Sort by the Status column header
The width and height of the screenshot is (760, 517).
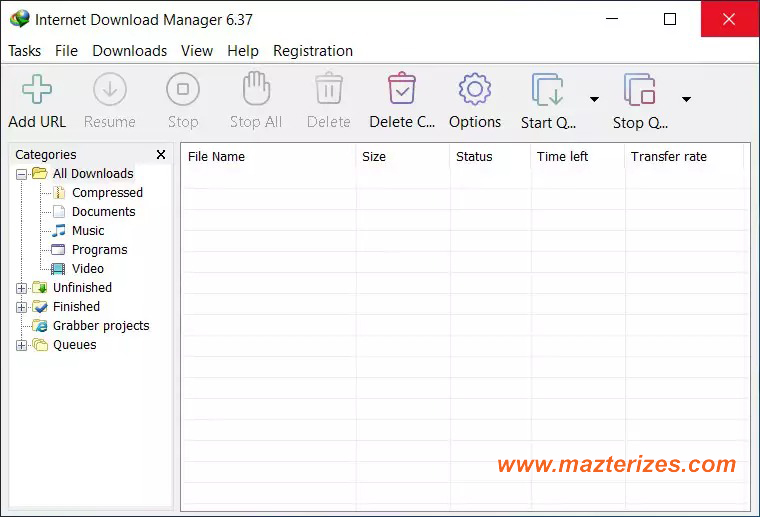click(490, 157)
